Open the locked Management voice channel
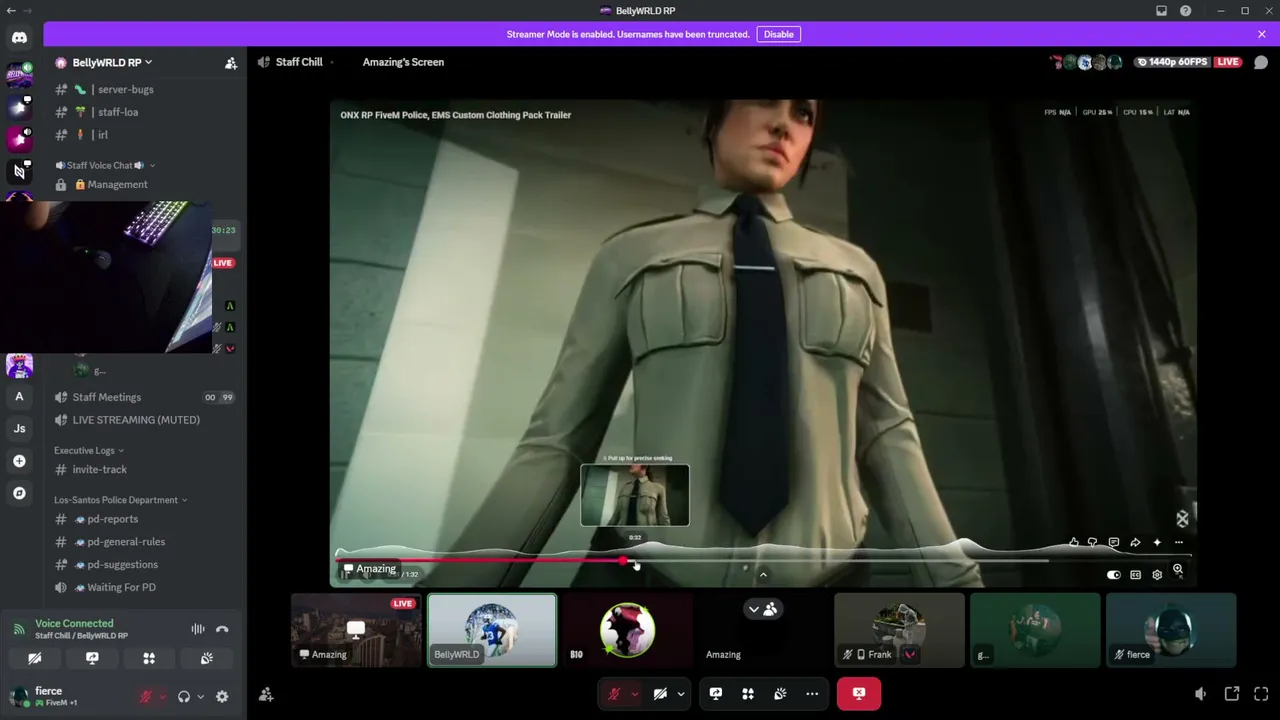 coord(145,185)
